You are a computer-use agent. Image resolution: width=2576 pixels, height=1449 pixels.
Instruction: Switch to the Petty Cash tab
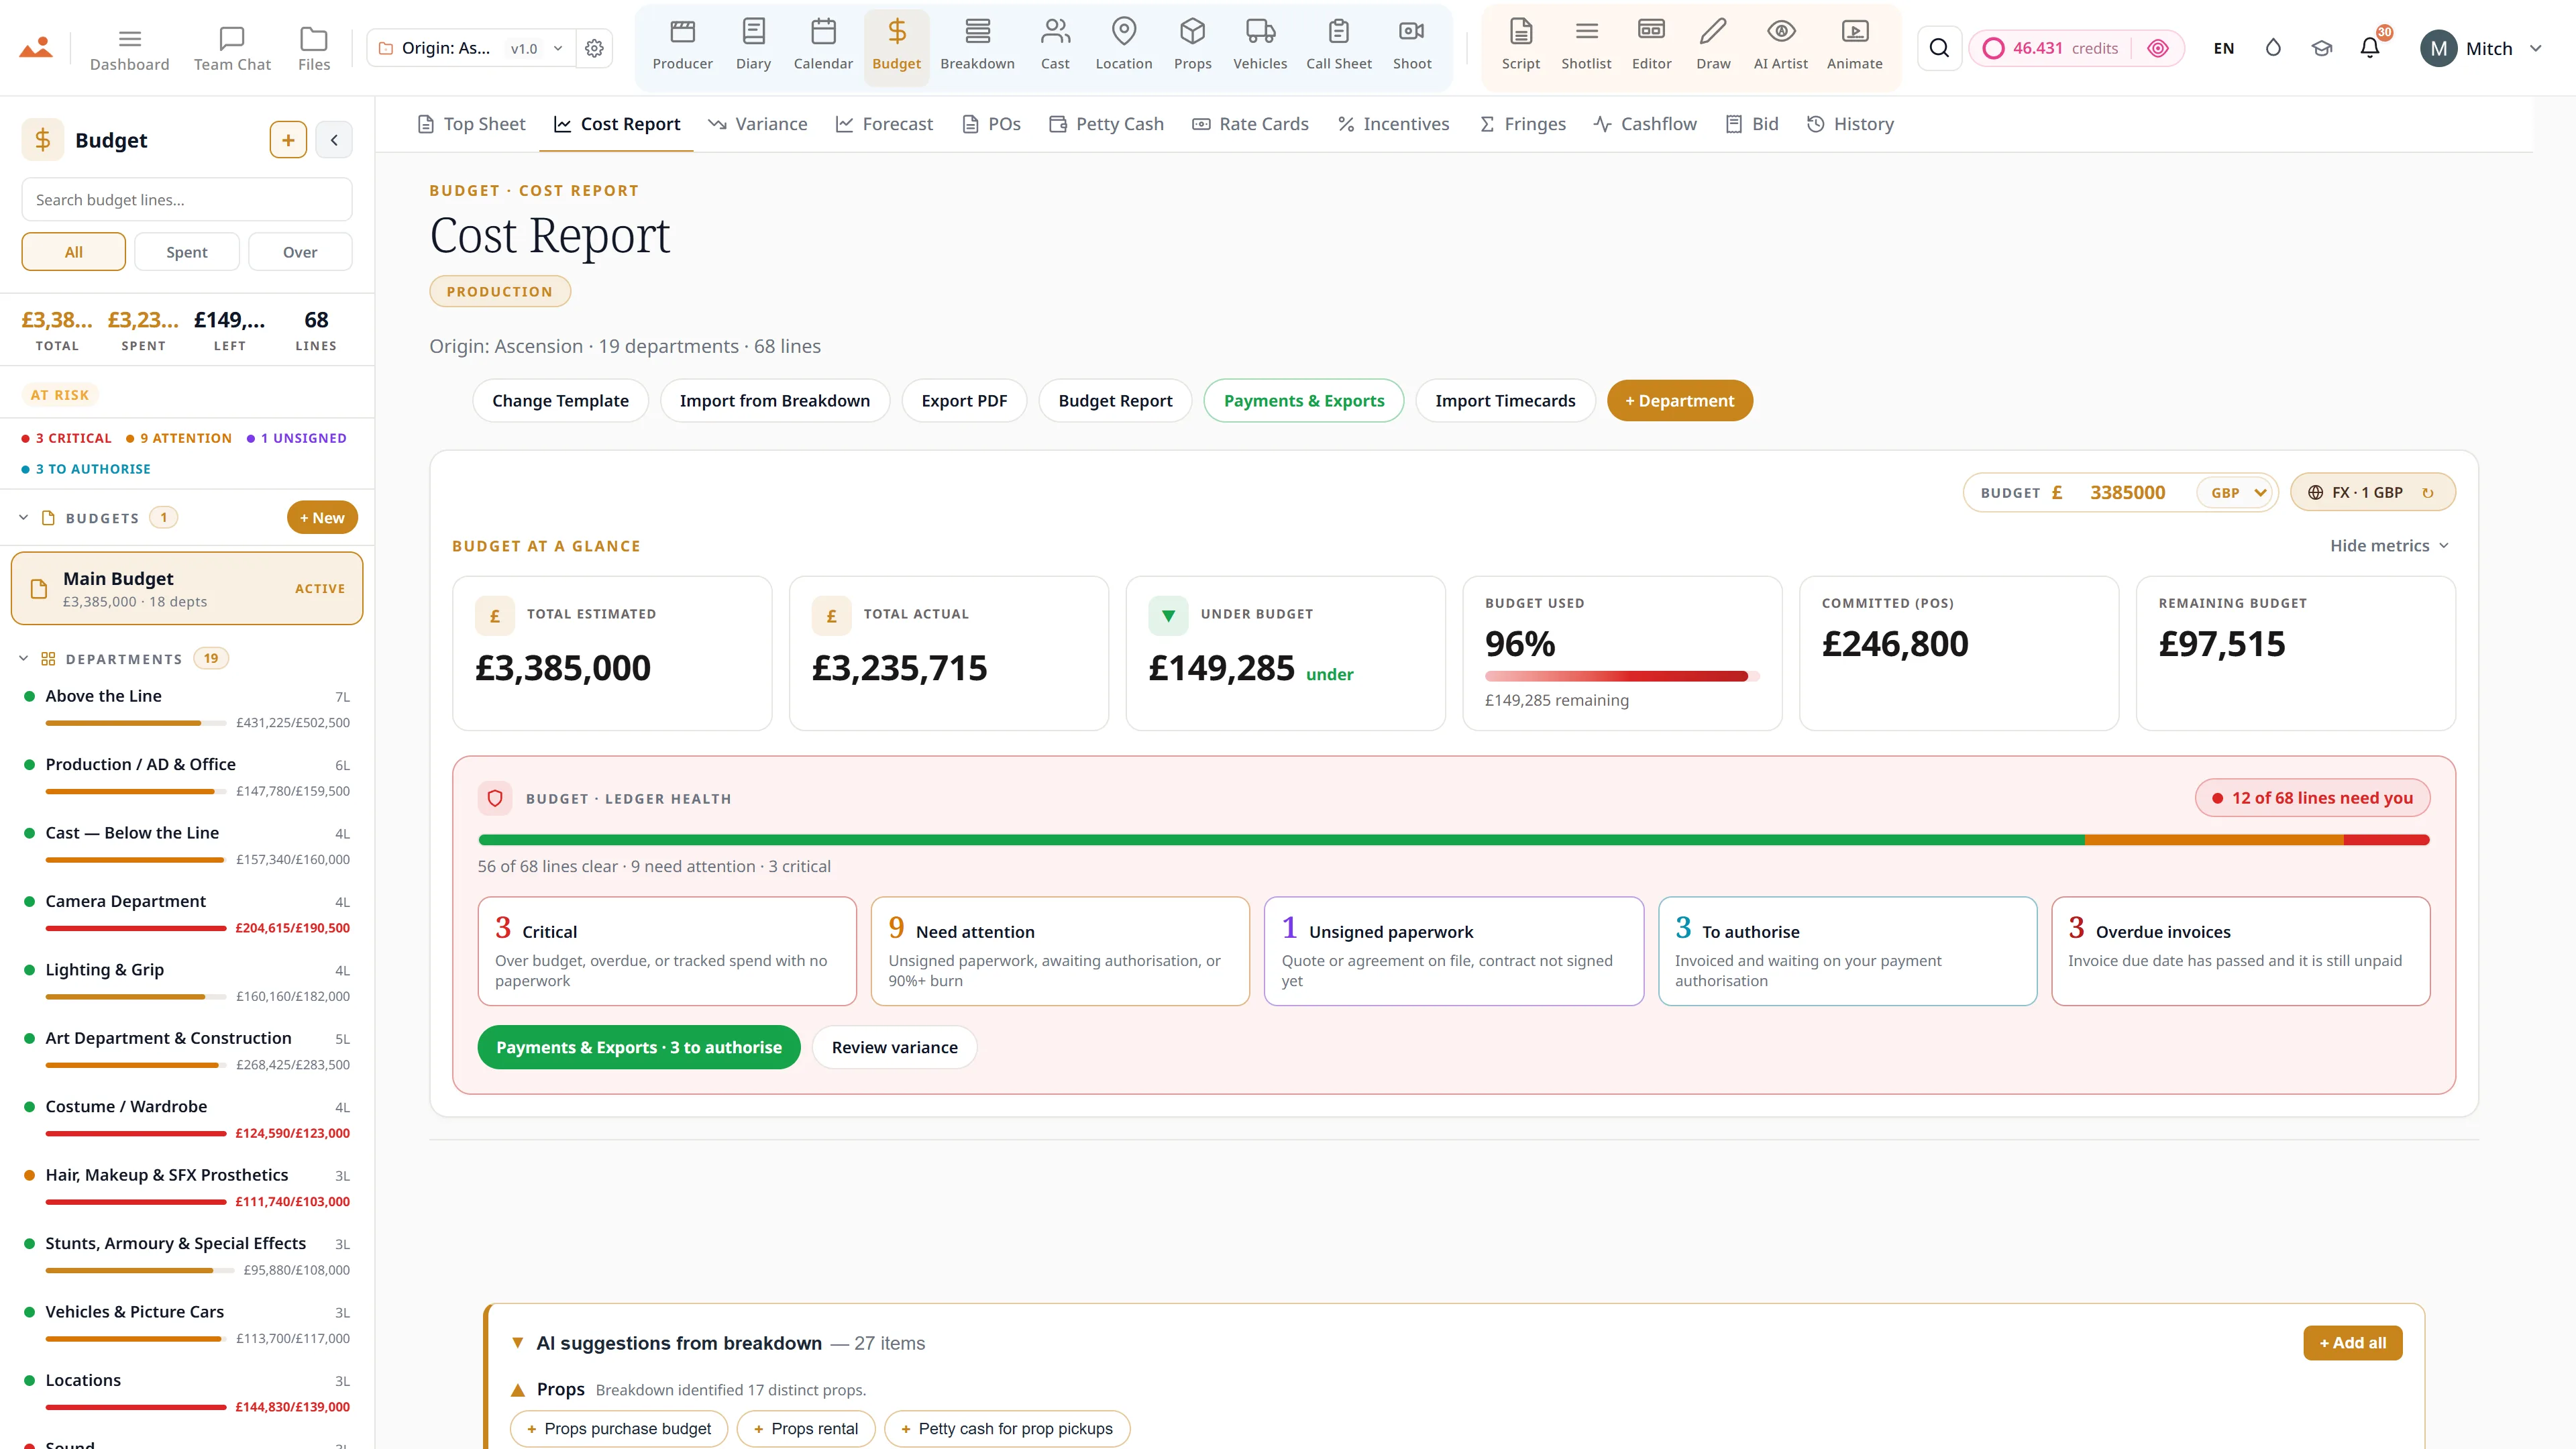click(1106, 124)
